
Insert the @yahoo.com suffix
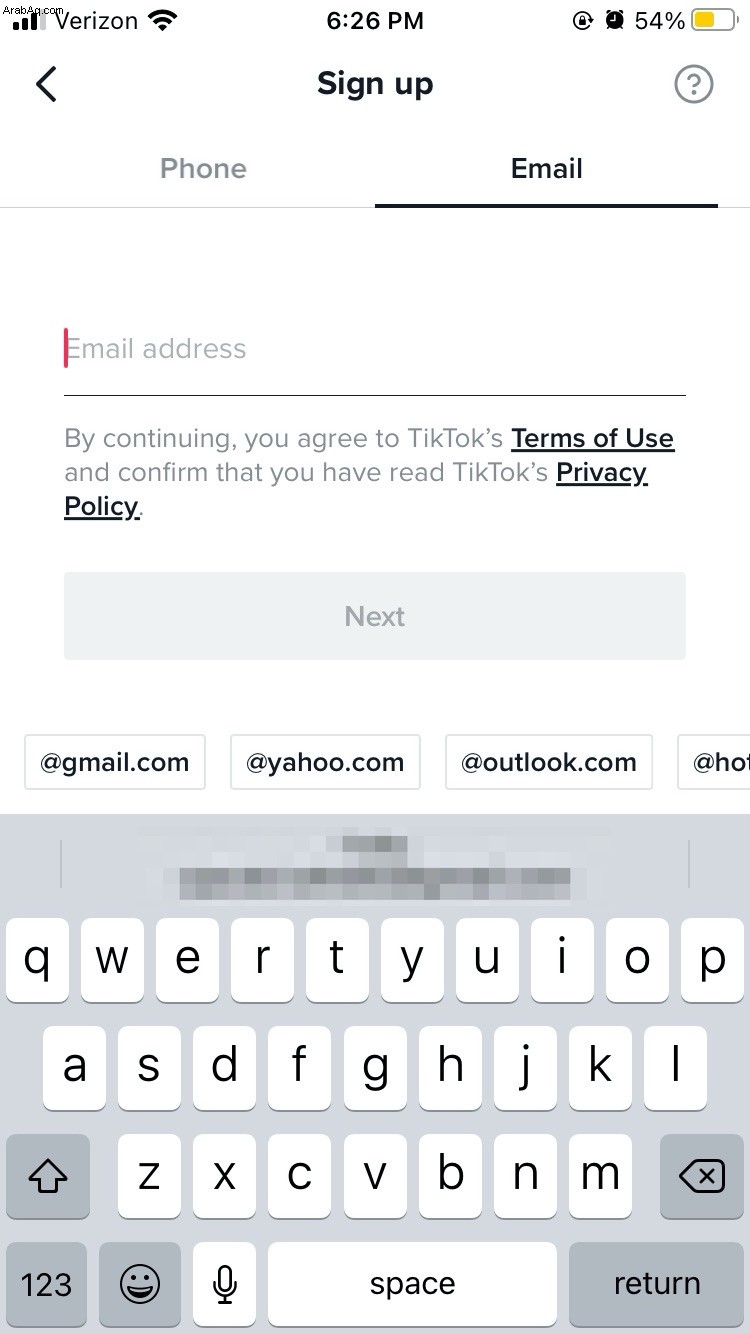tap(325, 762)
